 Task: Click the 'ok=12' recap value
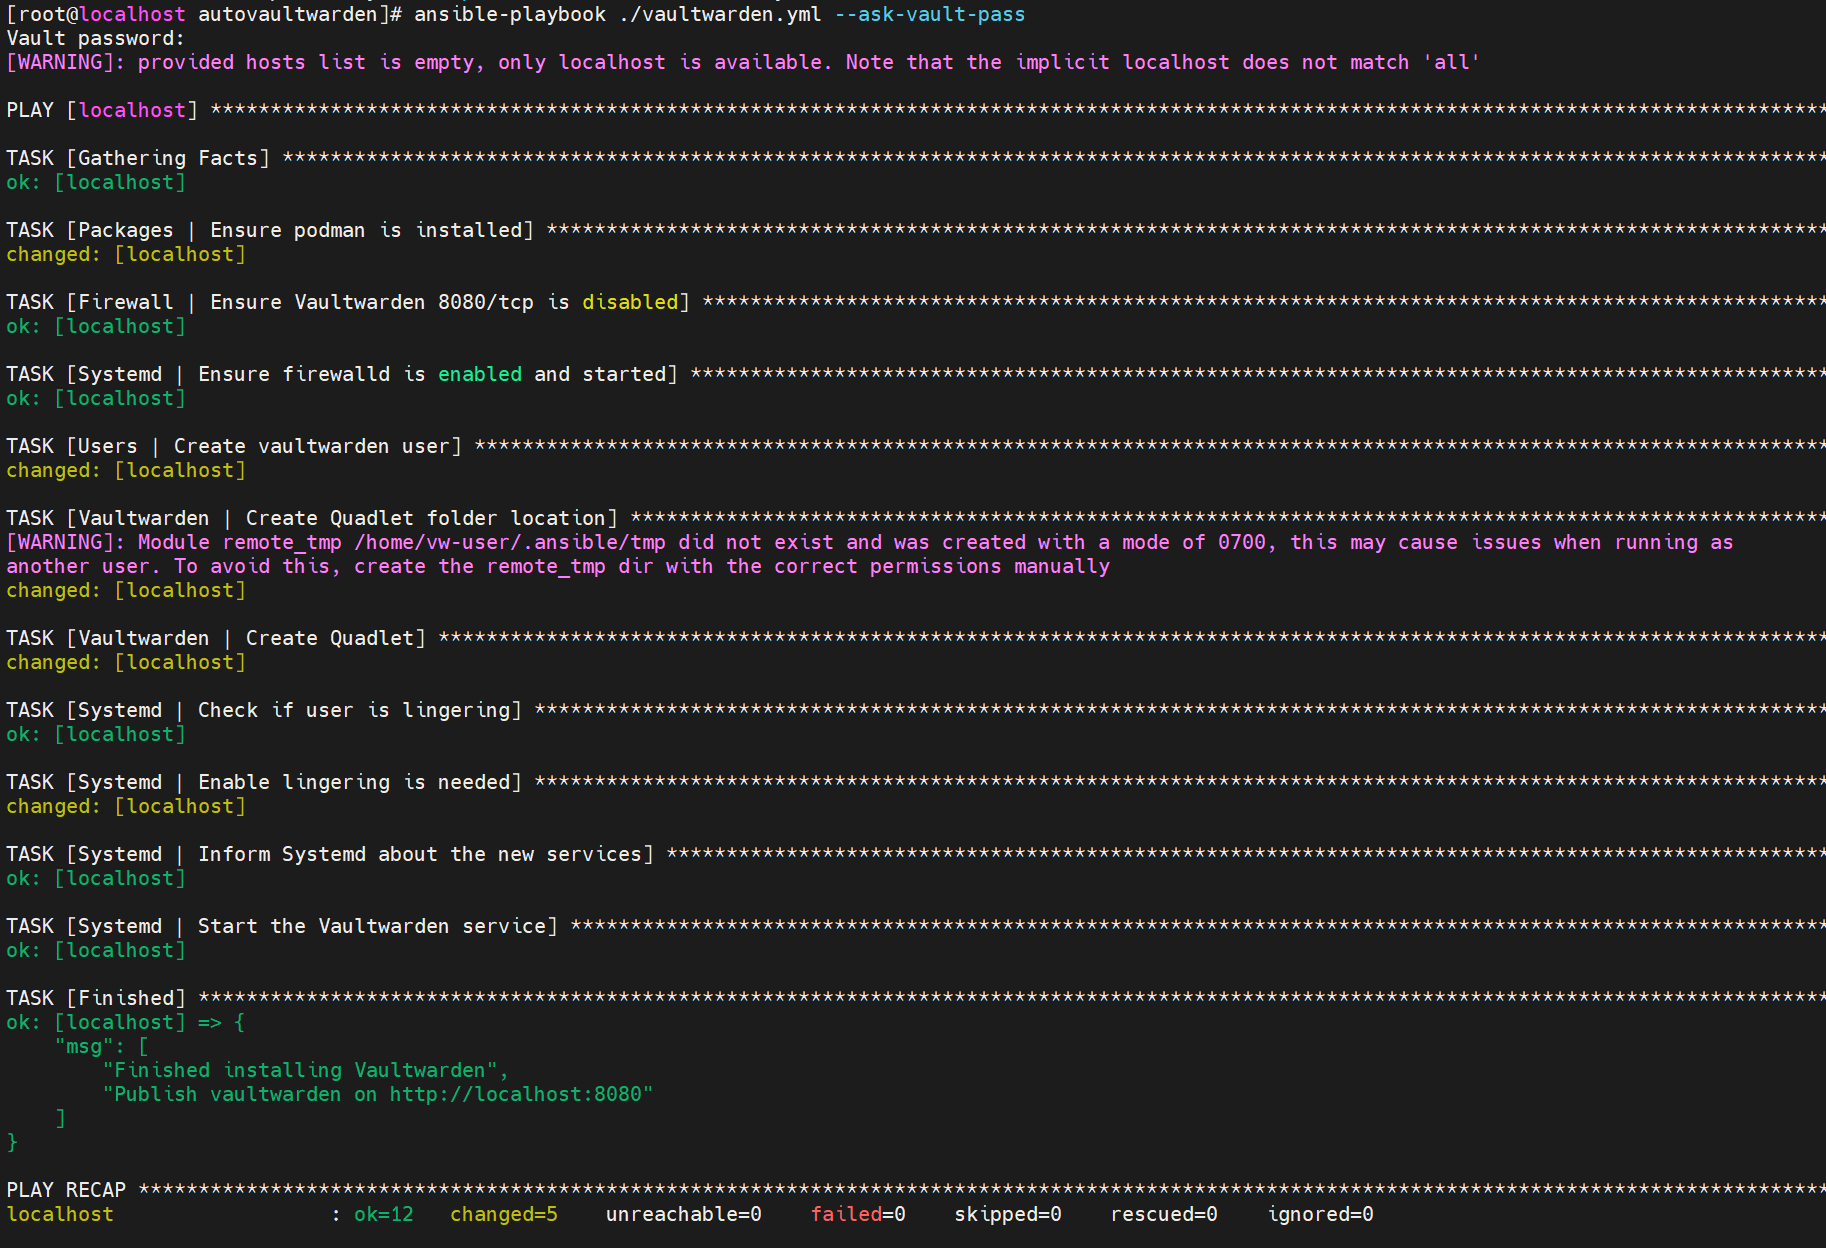pos(384,1214)
